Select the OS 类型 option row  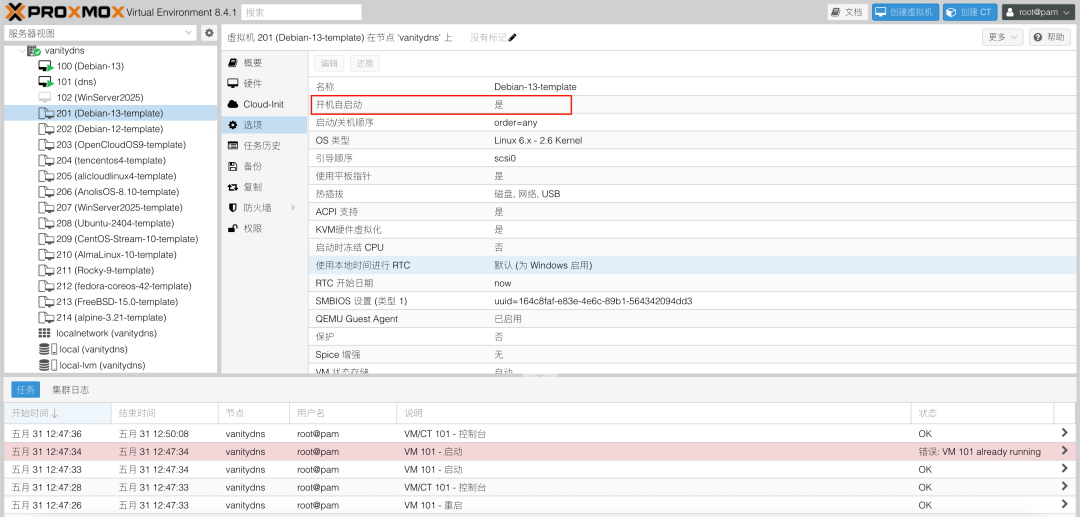[x=690, y=140]
